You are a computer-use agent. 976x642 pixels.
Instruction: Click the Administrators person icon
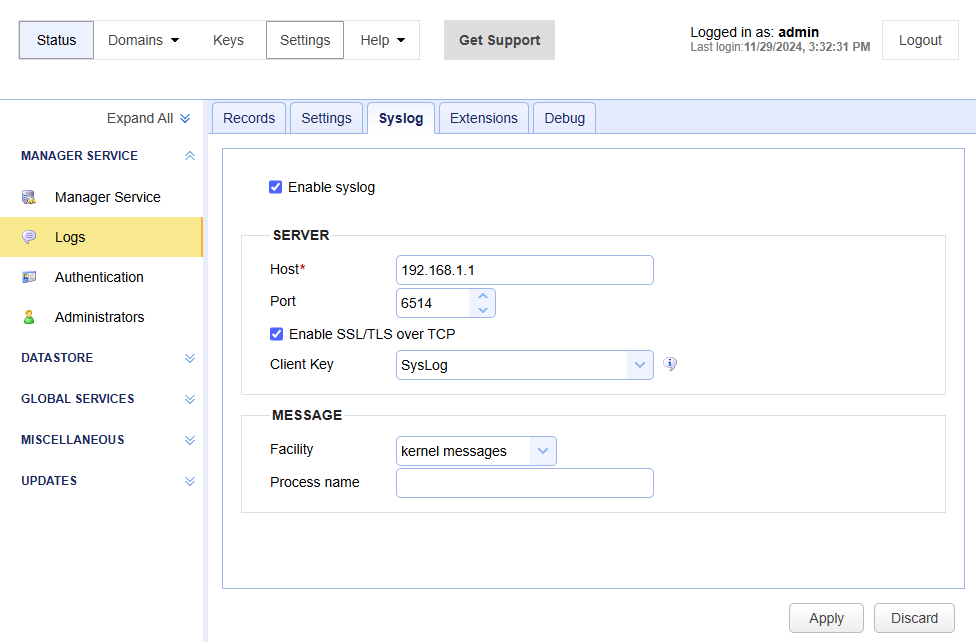29,317
